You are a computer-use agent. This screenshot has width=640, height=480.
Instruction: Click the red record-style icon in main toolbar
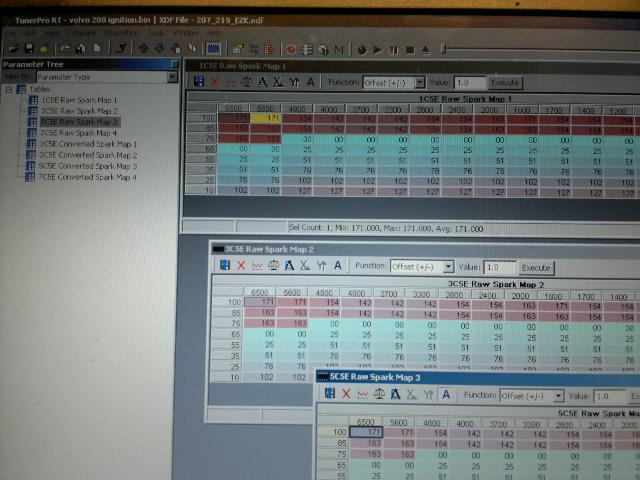pos(291,48)
